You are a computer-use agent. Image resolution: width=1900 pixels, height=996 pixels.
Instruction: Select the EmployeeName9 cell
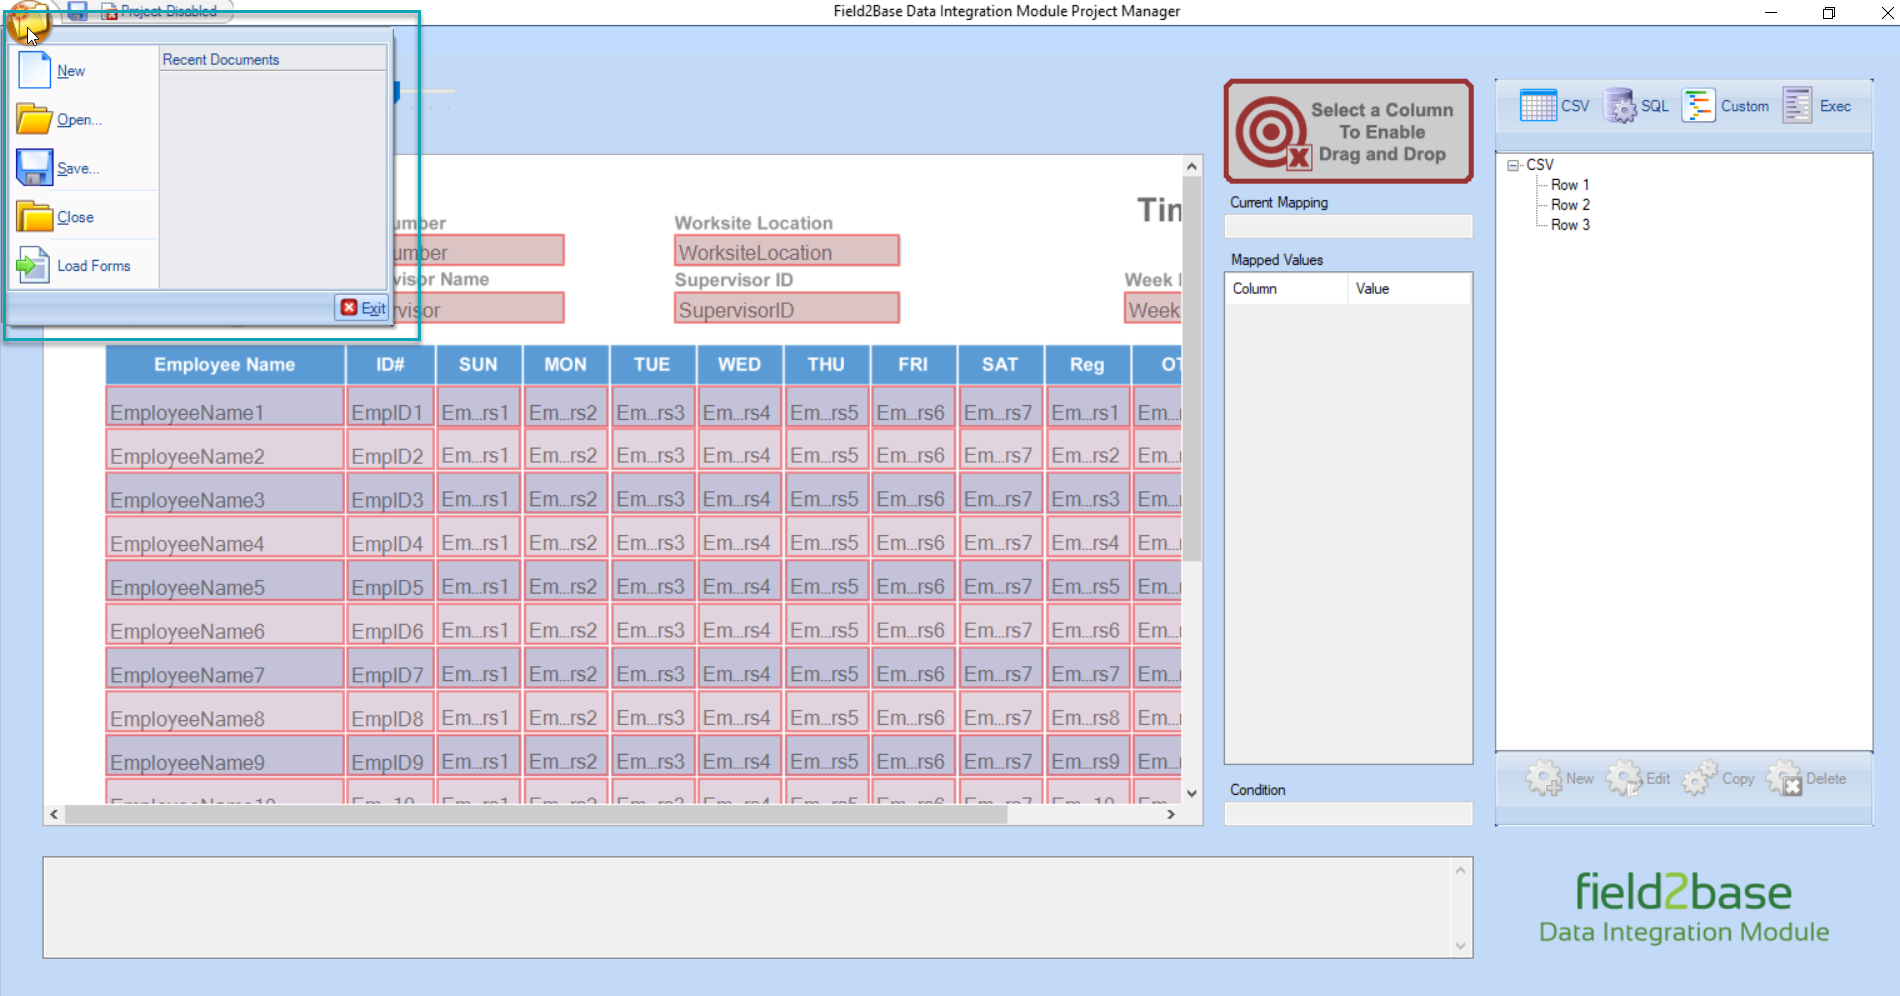coord(225,756)
